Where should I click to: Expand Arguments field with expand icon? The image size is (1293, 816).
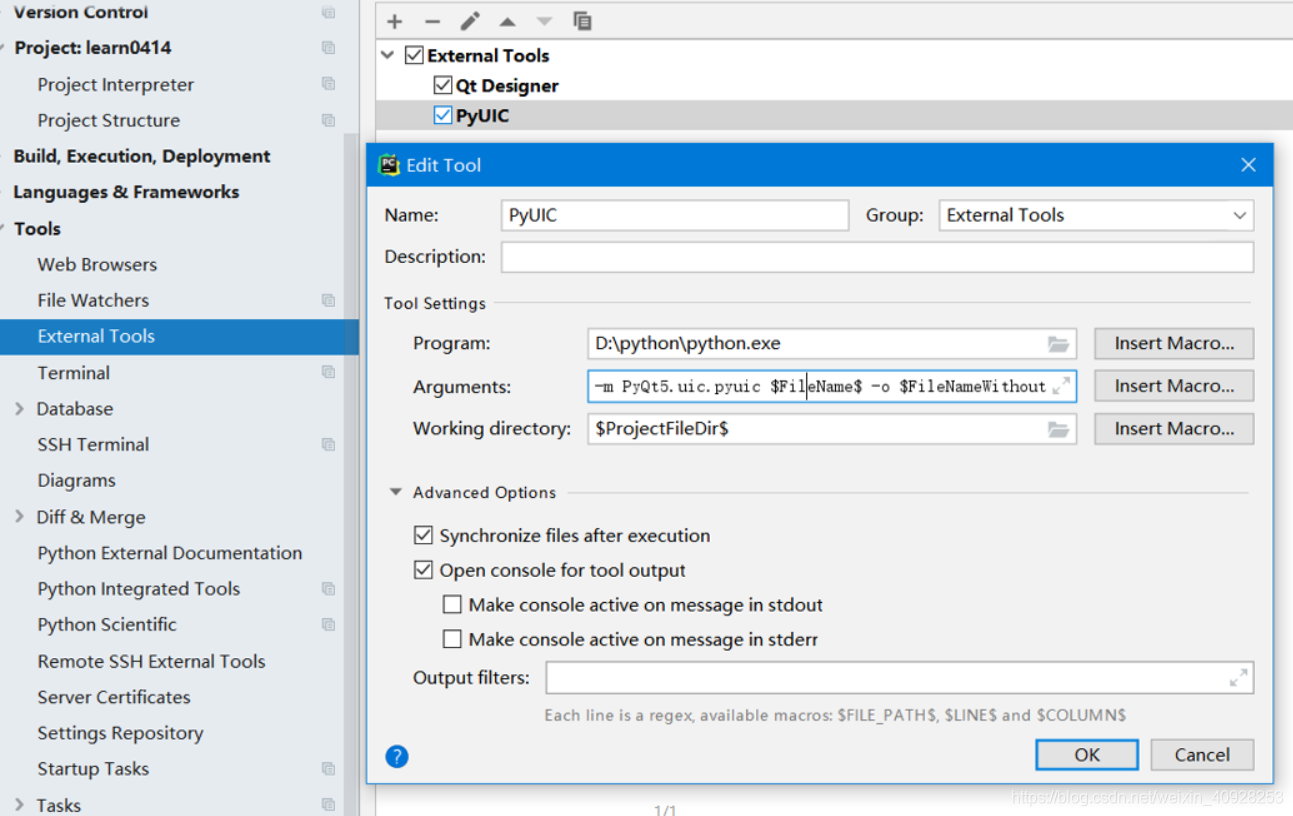point(1062,386)
